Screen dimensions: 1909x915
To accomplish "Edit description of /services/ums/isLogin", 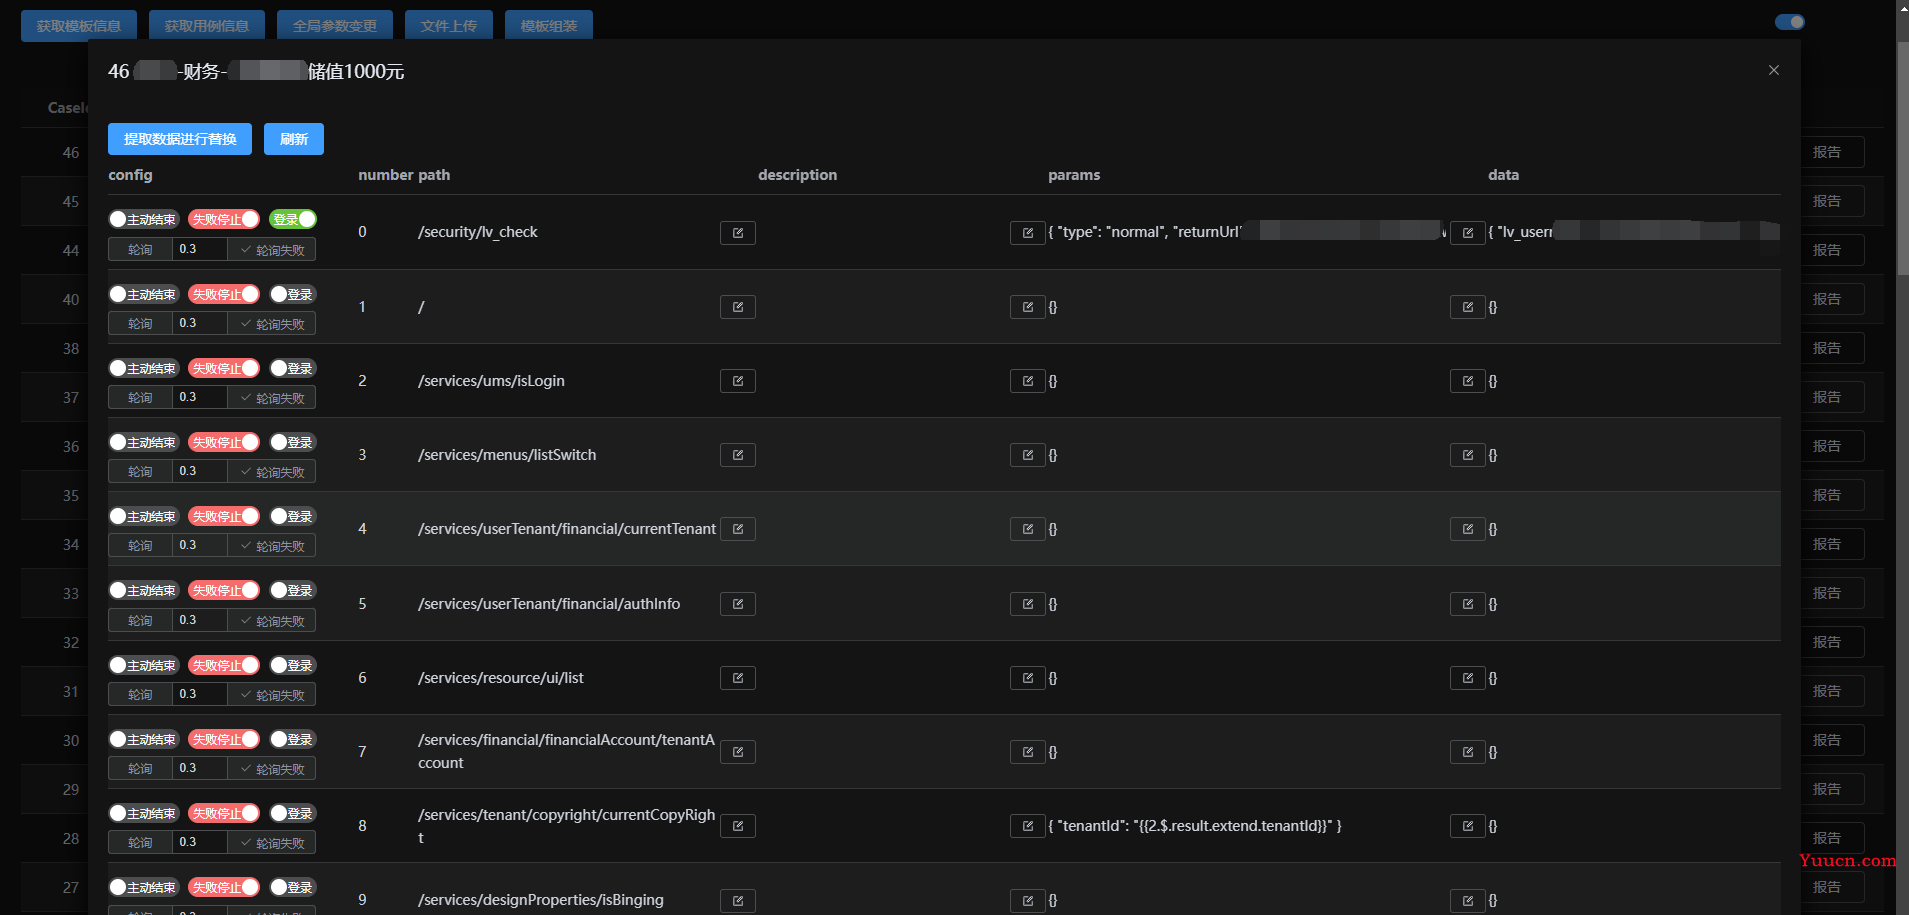I will click(x=737, y=381).
